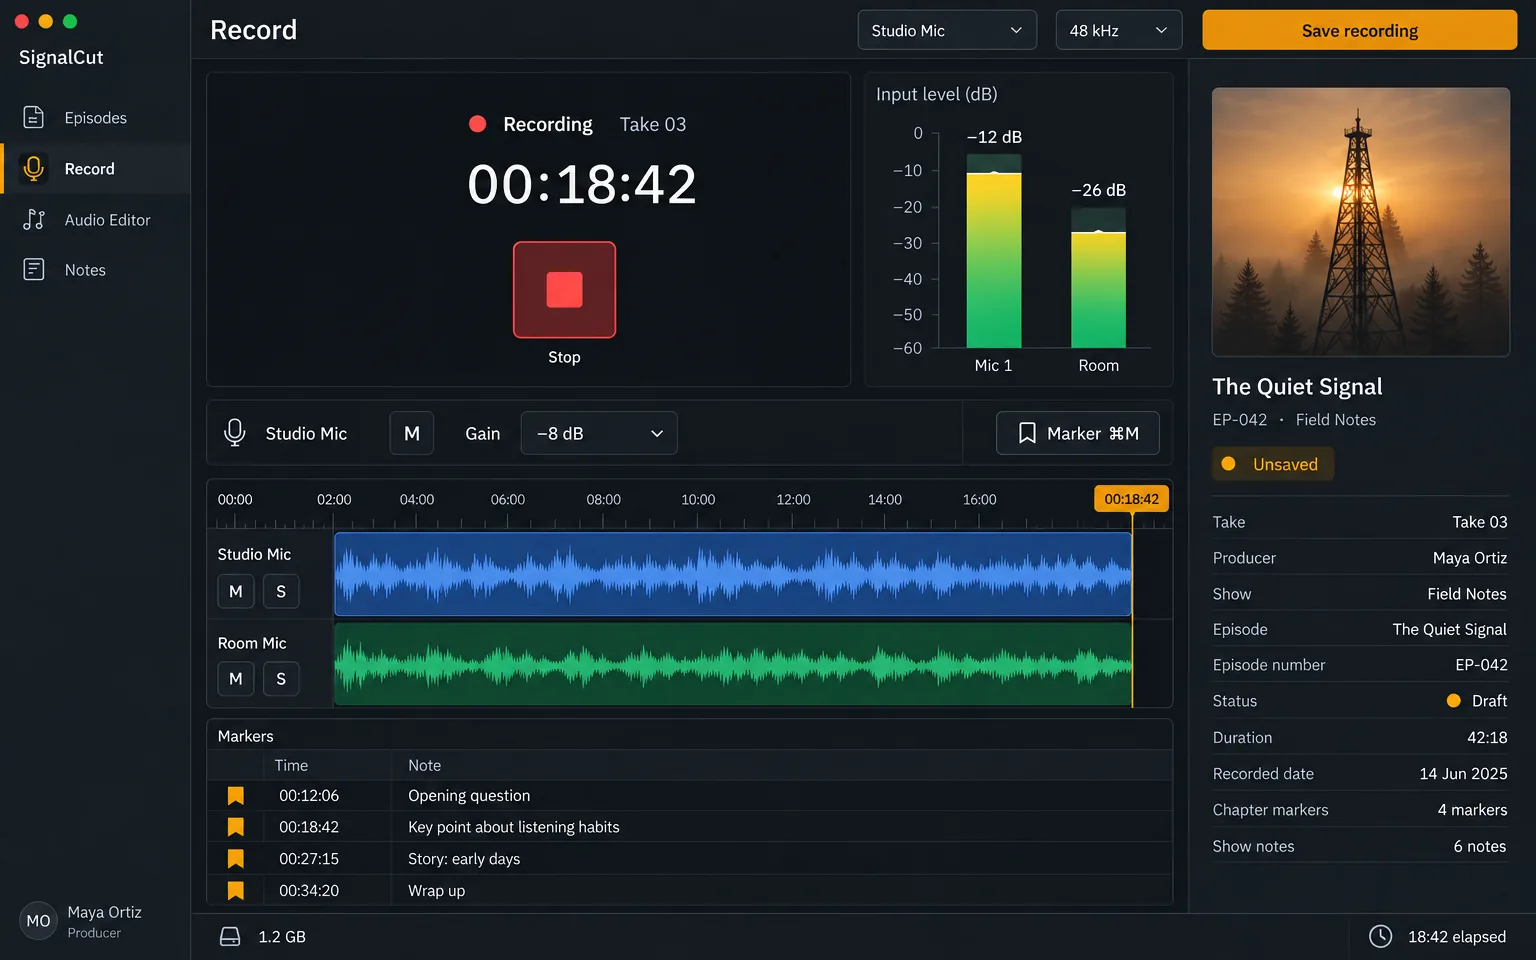The height and width of the screenshot is (960, 1536).
Task: Click the Episodes document icon
Action: tap(34, 118)
